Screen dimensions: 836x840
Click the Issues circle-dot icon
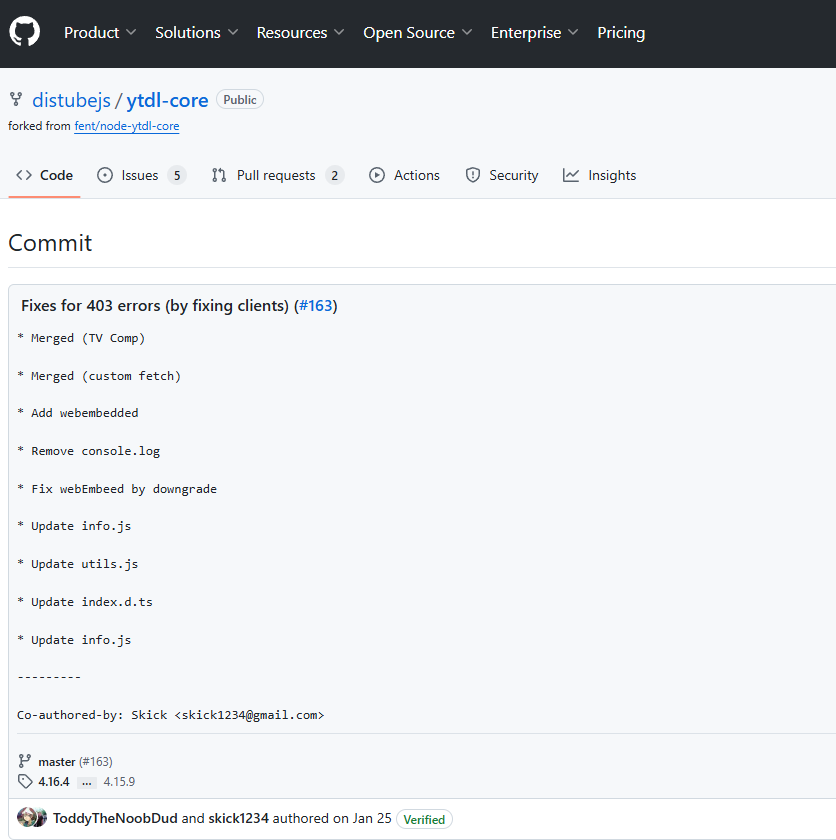[105, 175]
